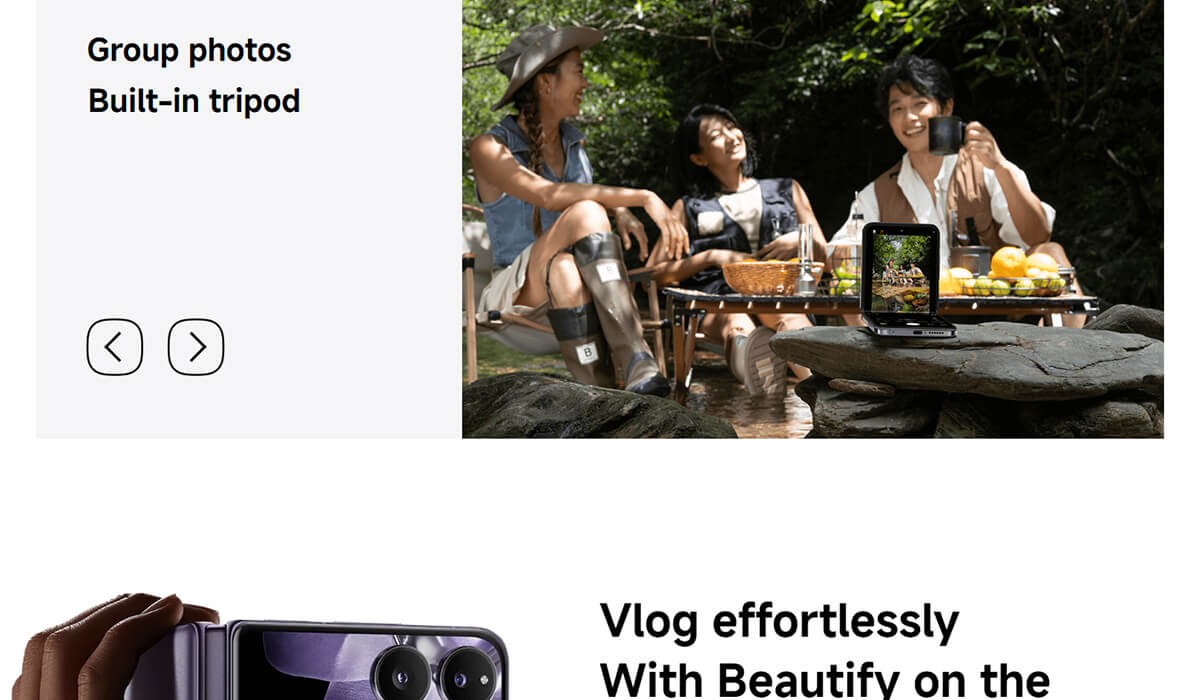Click the hand holding the purple phone
The width and height of the screenshot is (1200, 700).
(x=110, y=648)
